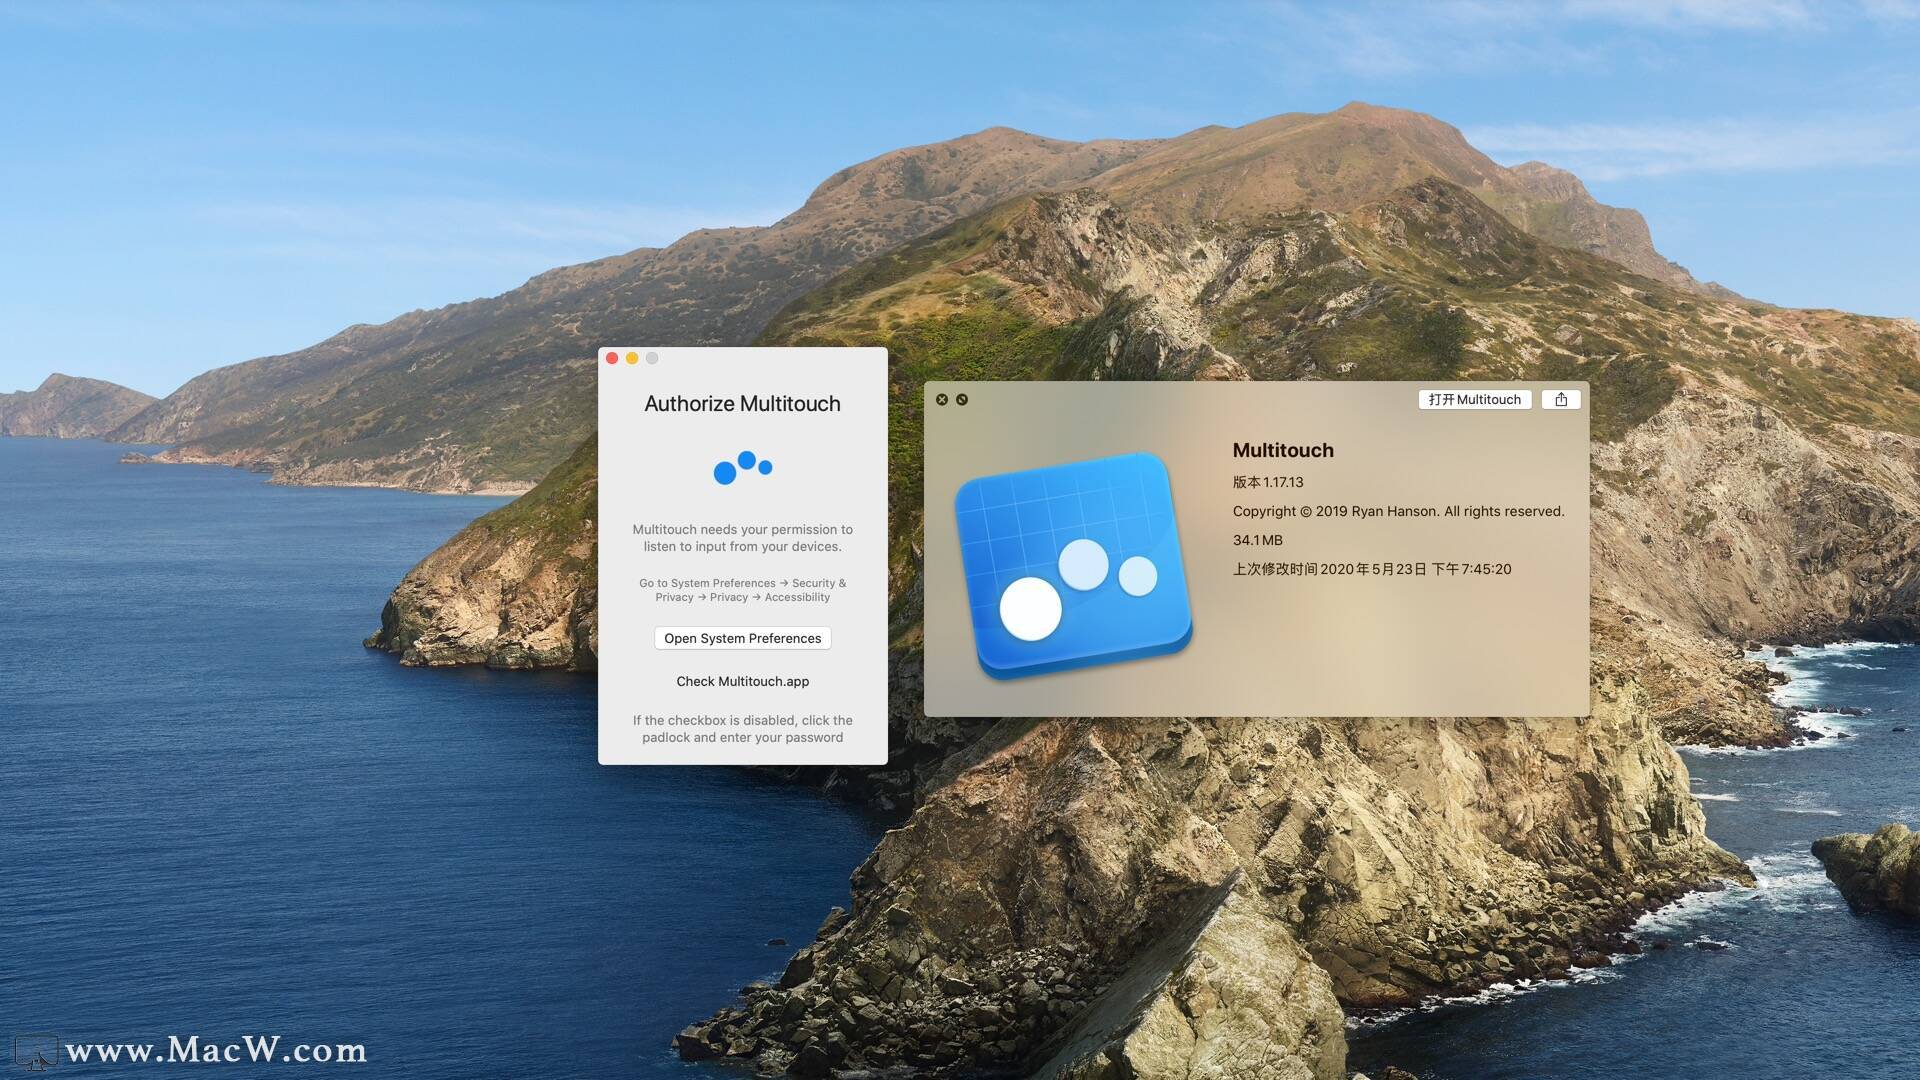Minimize the Authorize Multitouch window
The image size is (1920, 1080).
pos(632,358)
